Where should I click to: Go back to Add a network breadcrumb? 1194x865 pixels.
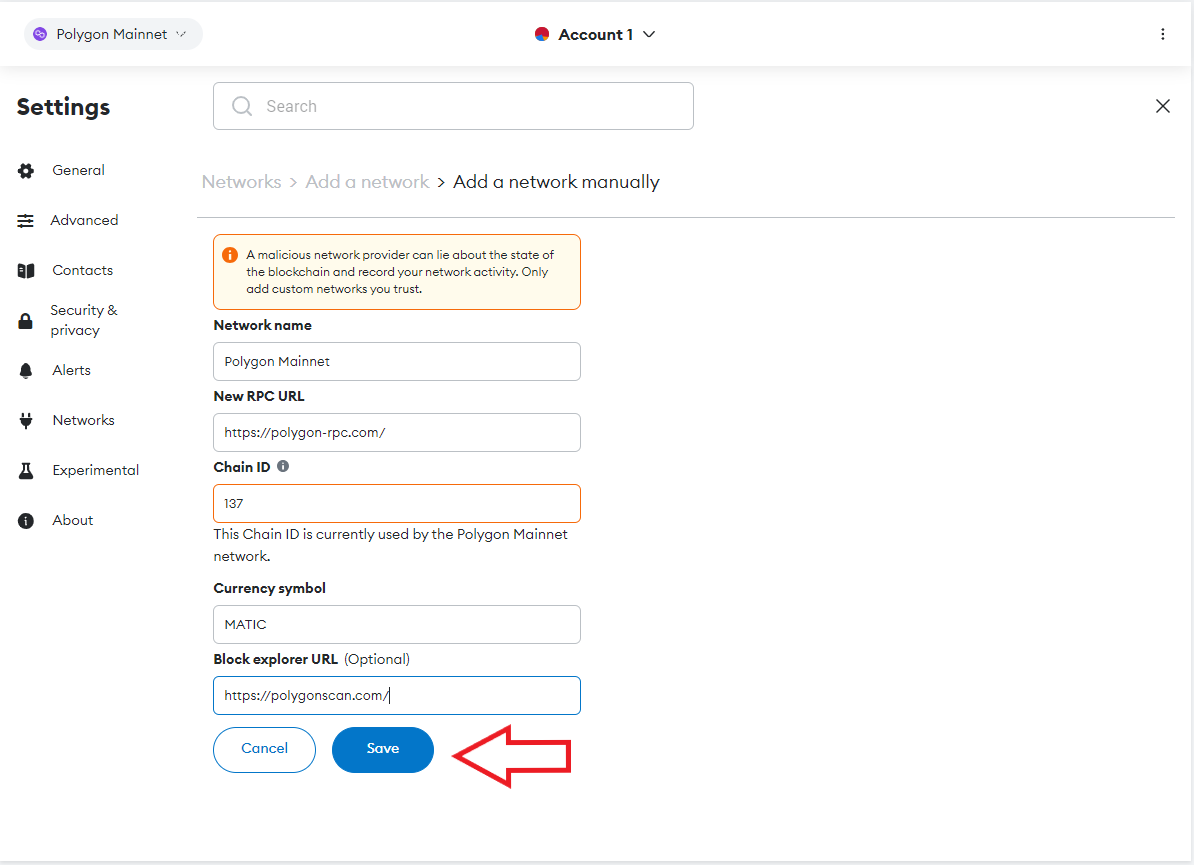click(367, 182)
